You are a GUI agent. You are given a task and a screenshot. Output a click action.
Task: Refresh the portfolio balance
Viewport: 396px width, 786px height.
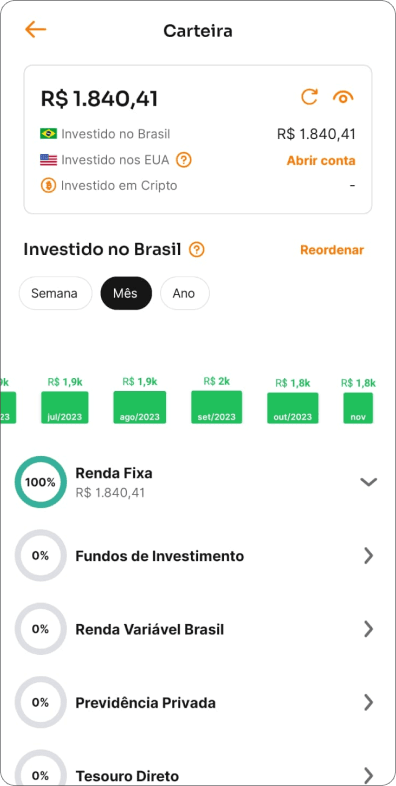[x=309, y=97]
